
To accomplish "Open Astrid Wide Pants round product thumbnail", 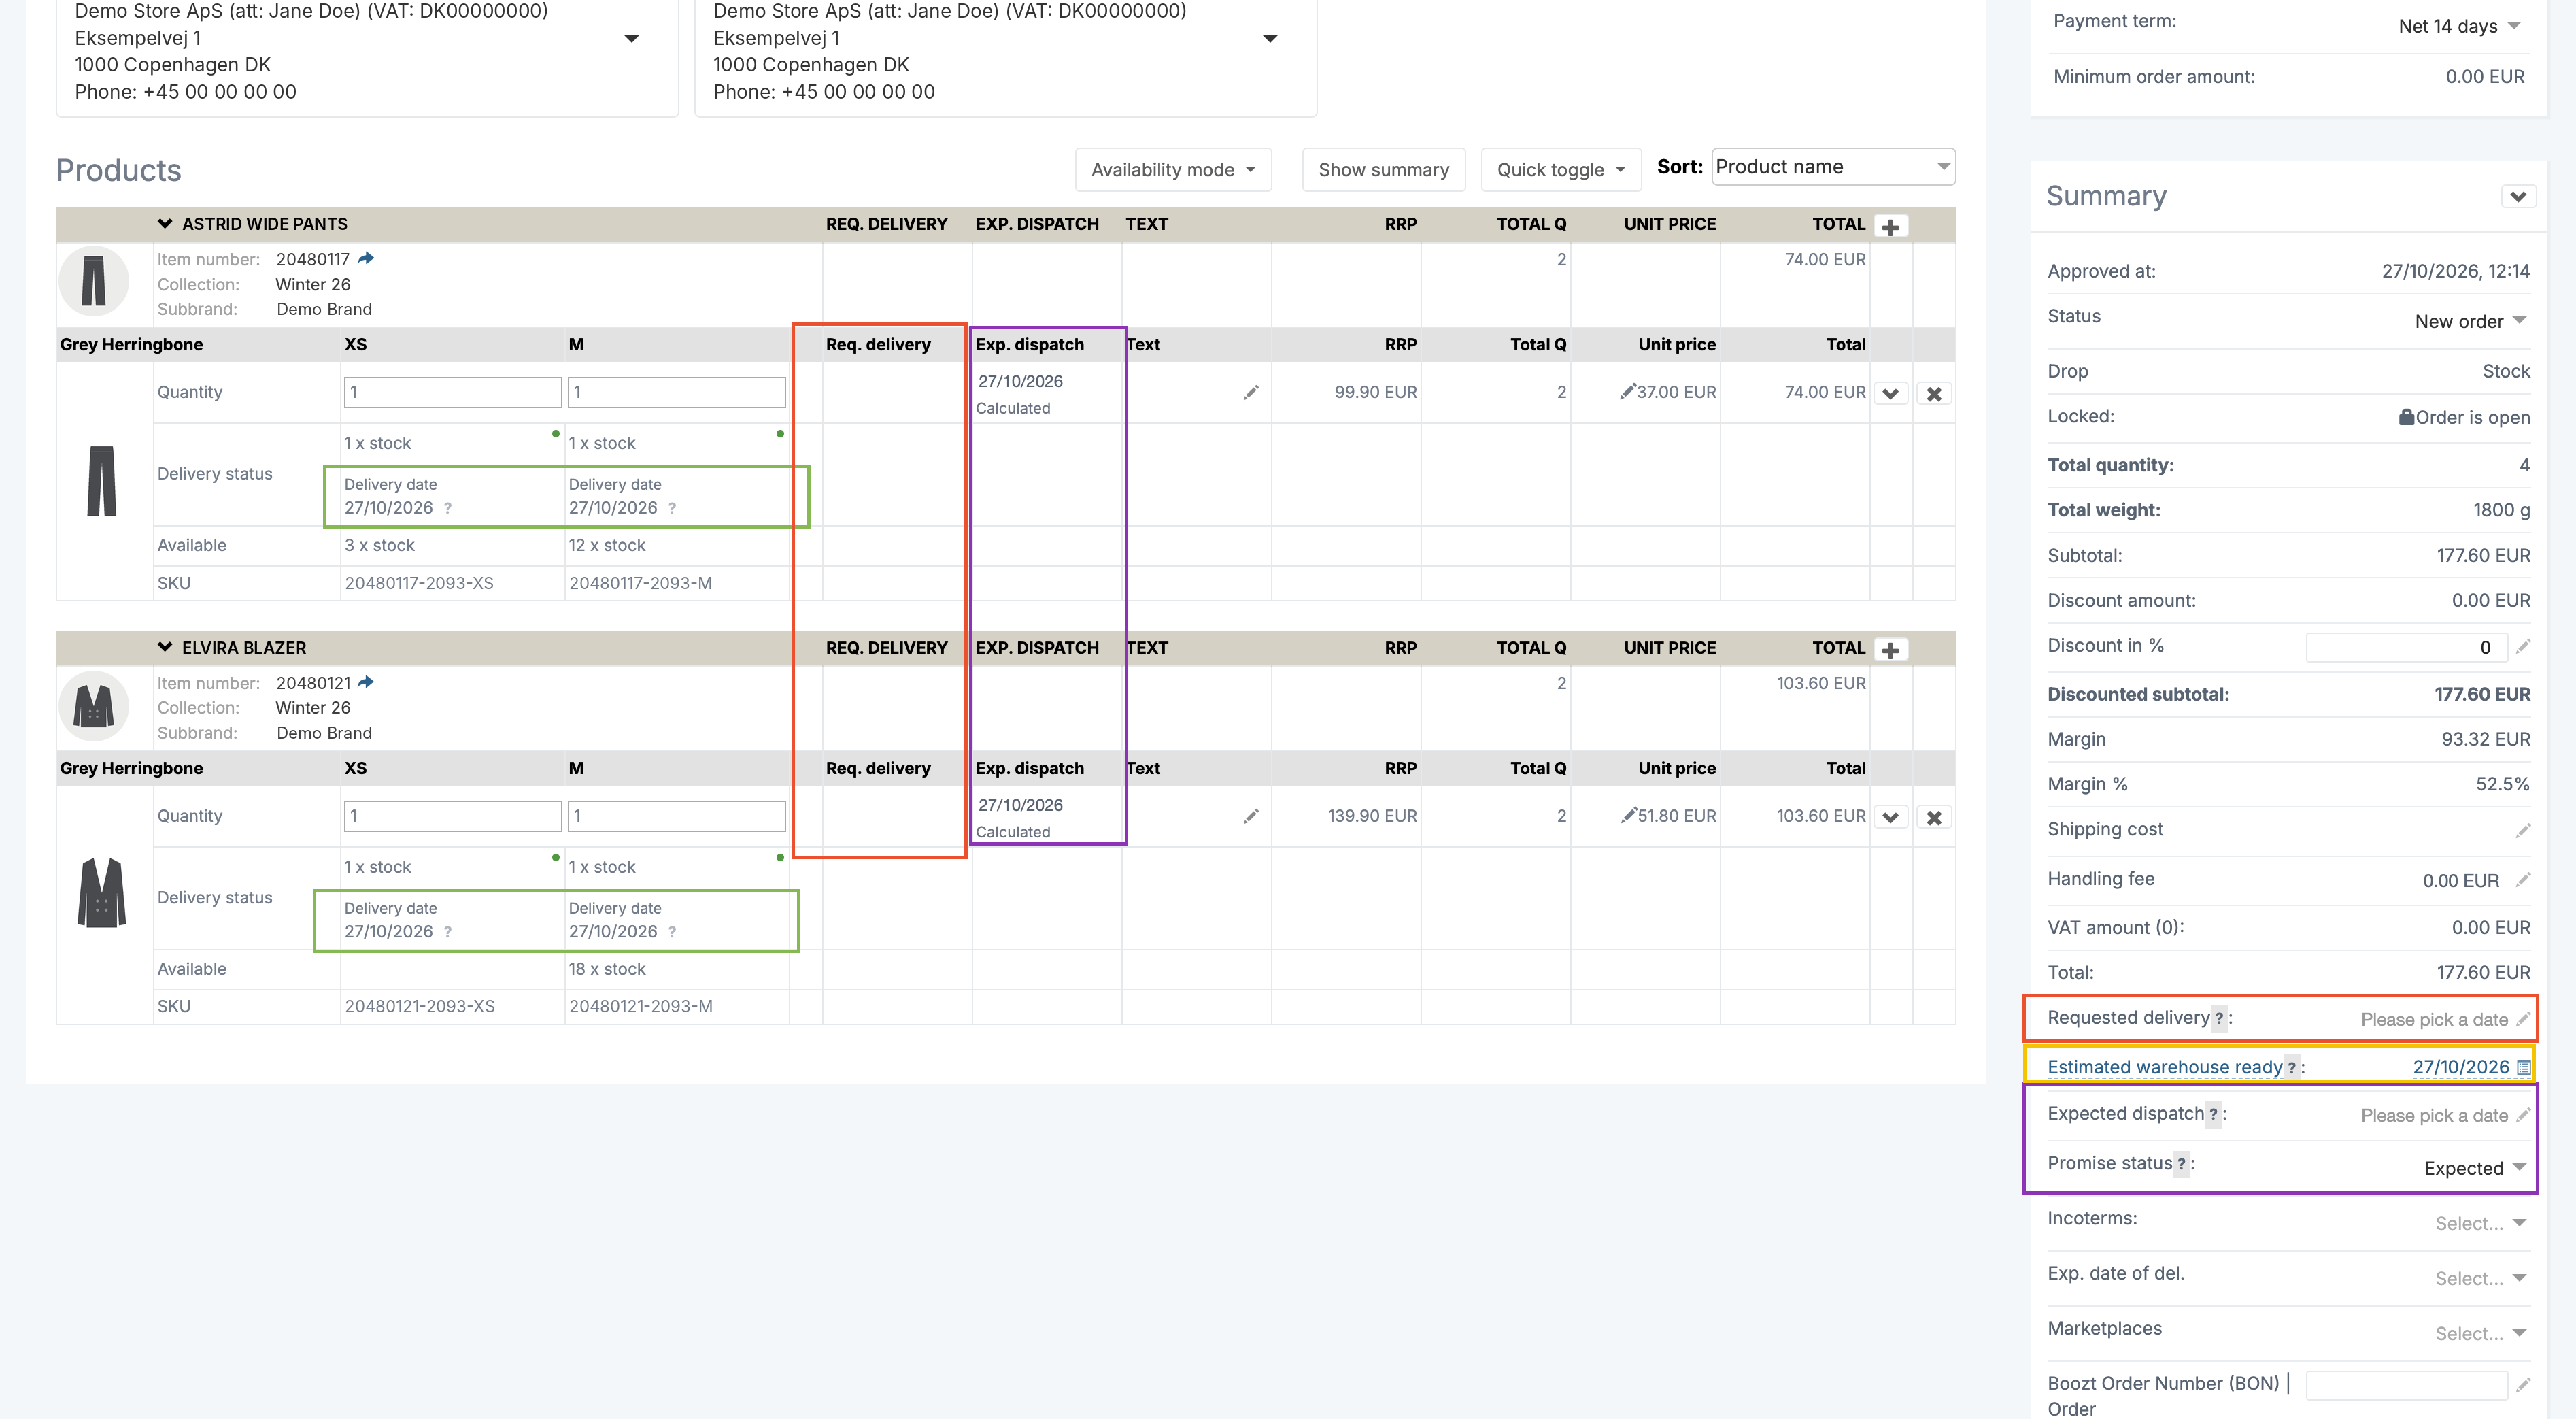I will [x=94, y=281].
